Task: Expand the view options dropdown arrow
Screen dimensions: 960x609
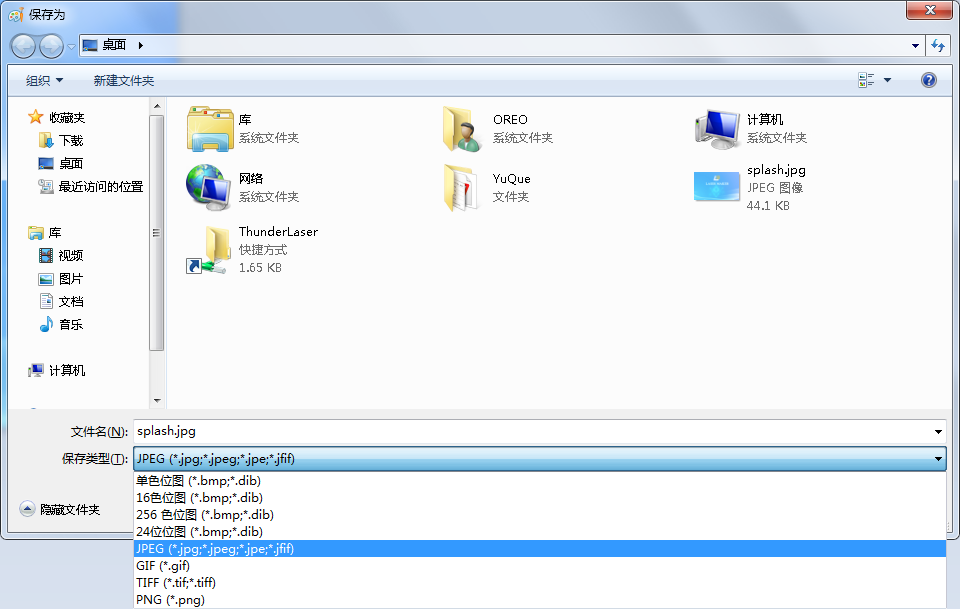Action: [x=888, y=81]
